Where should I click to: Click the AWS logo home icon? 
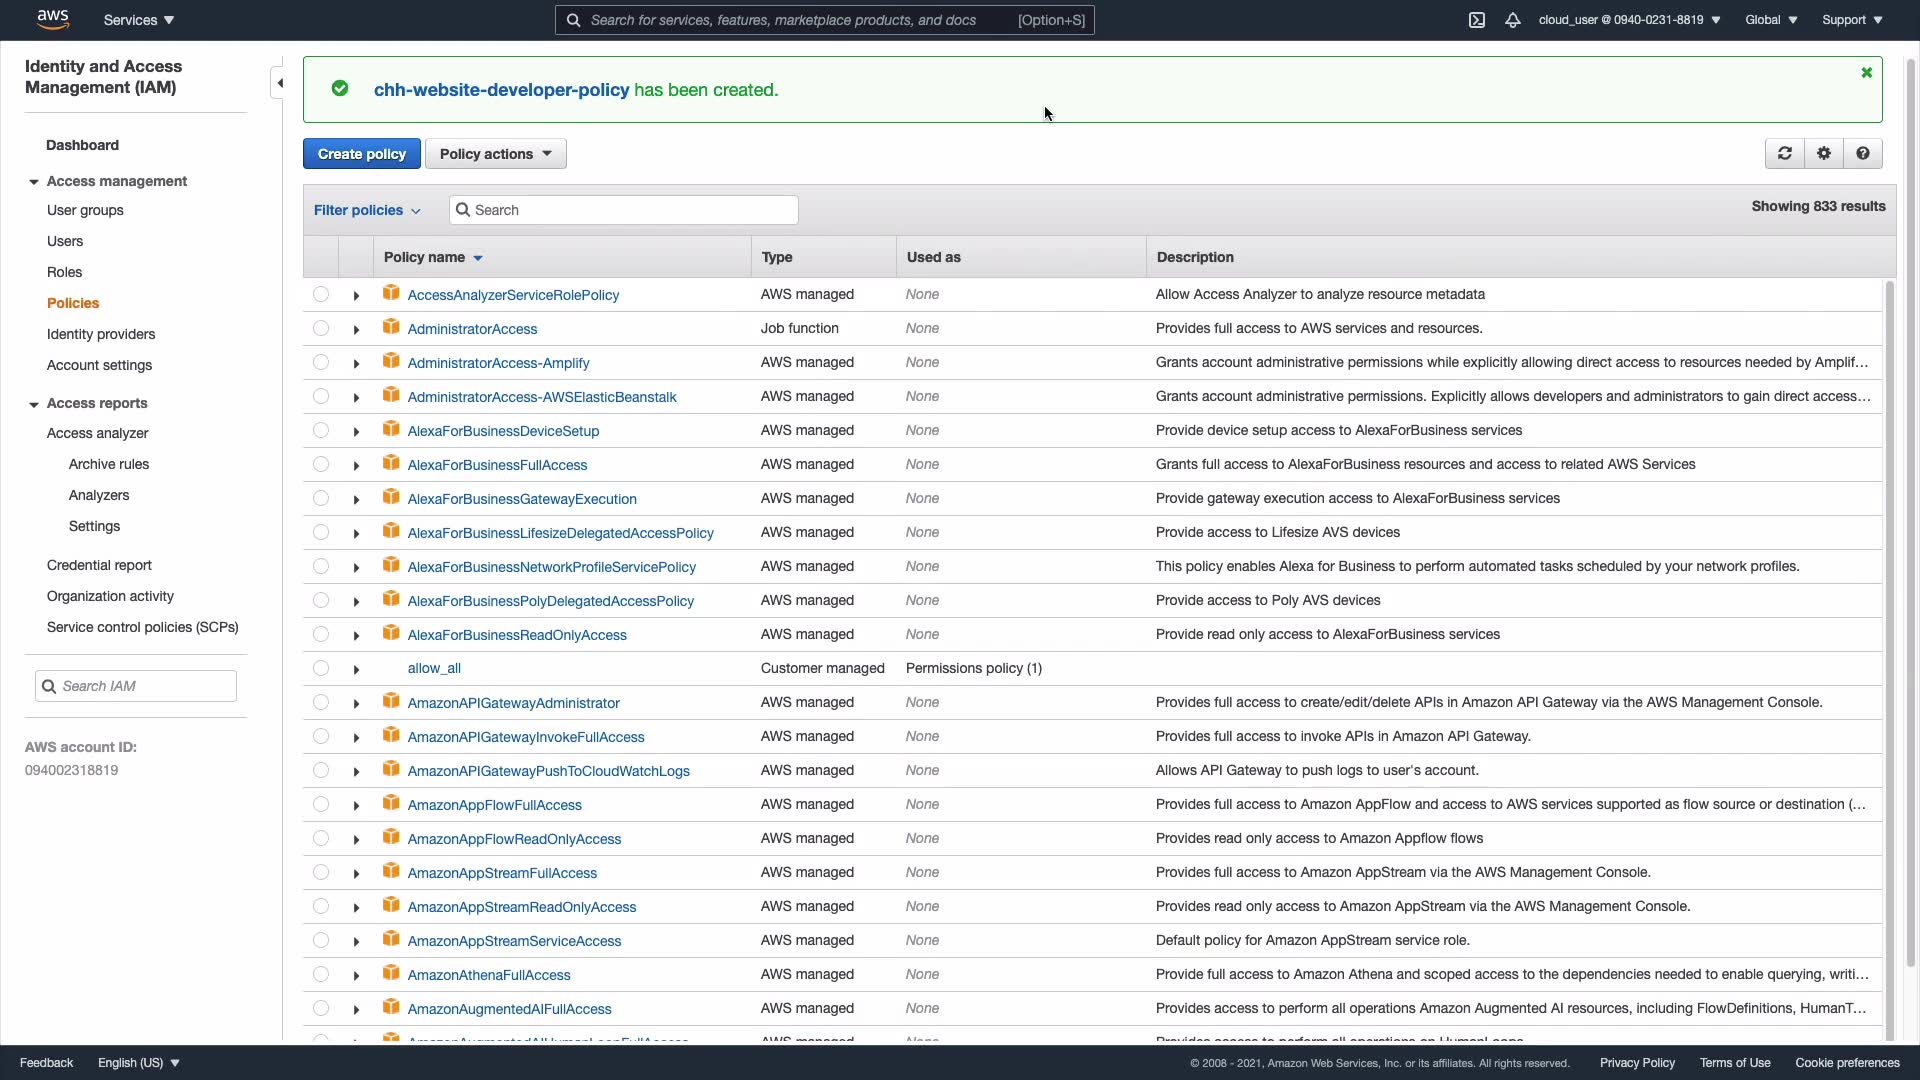click(x=53, y=19)
